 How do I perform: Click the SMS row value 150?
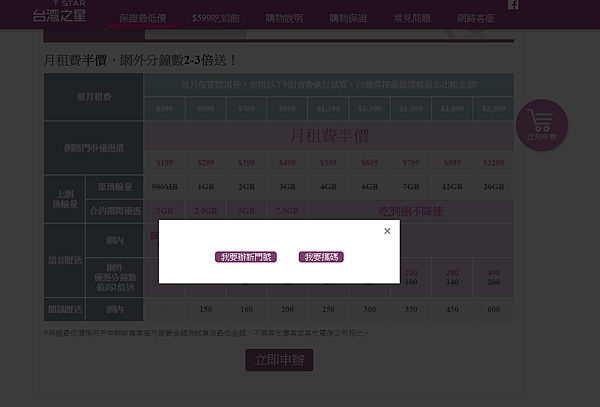tap(205, 309)
